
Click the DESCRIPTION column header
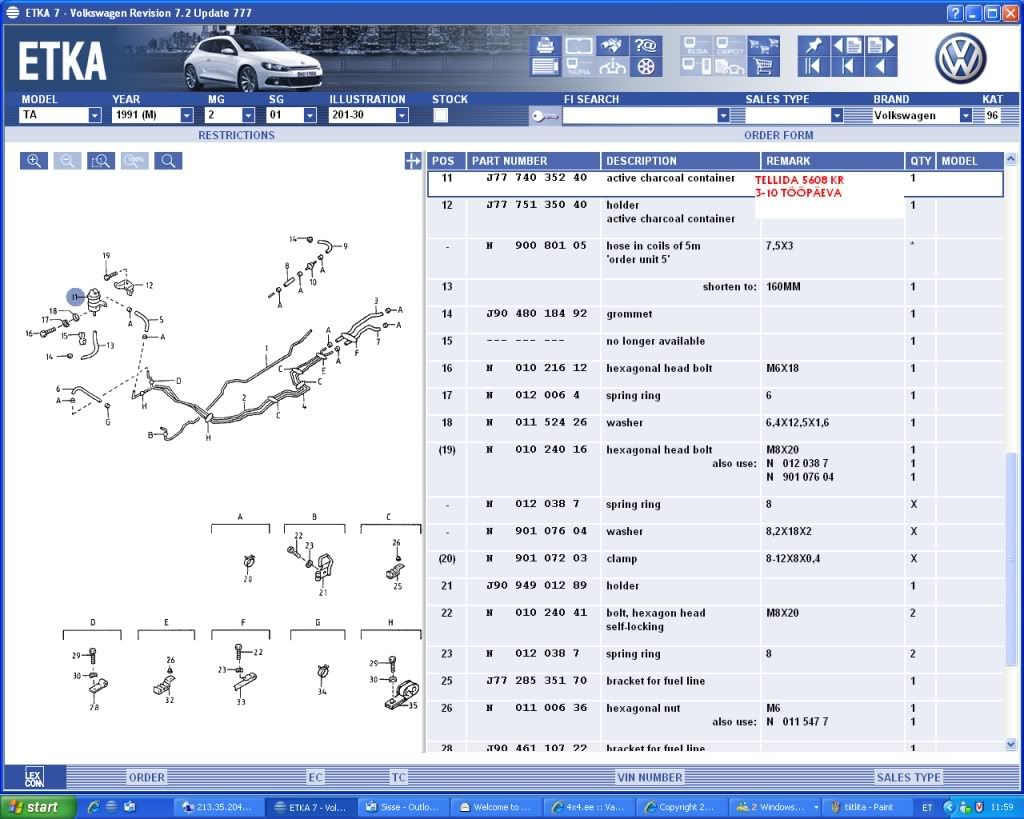(x=680, y=161)
